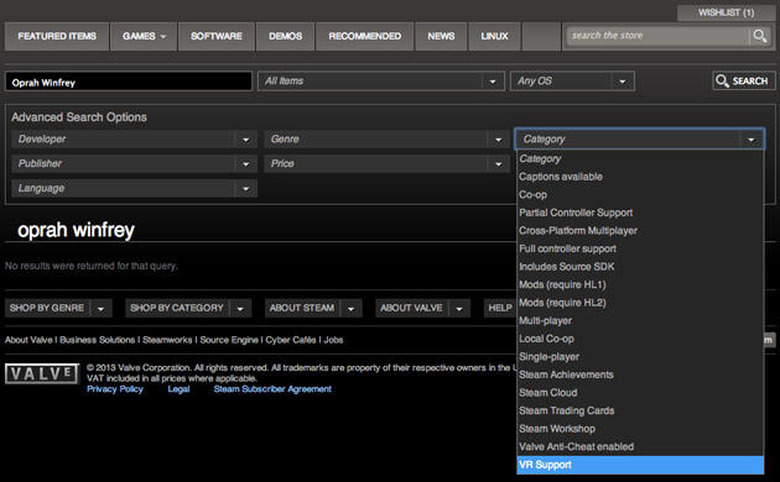Click the Featured Items tab
This screenshot has width=780, height=482.
click(x=57, y=36)
